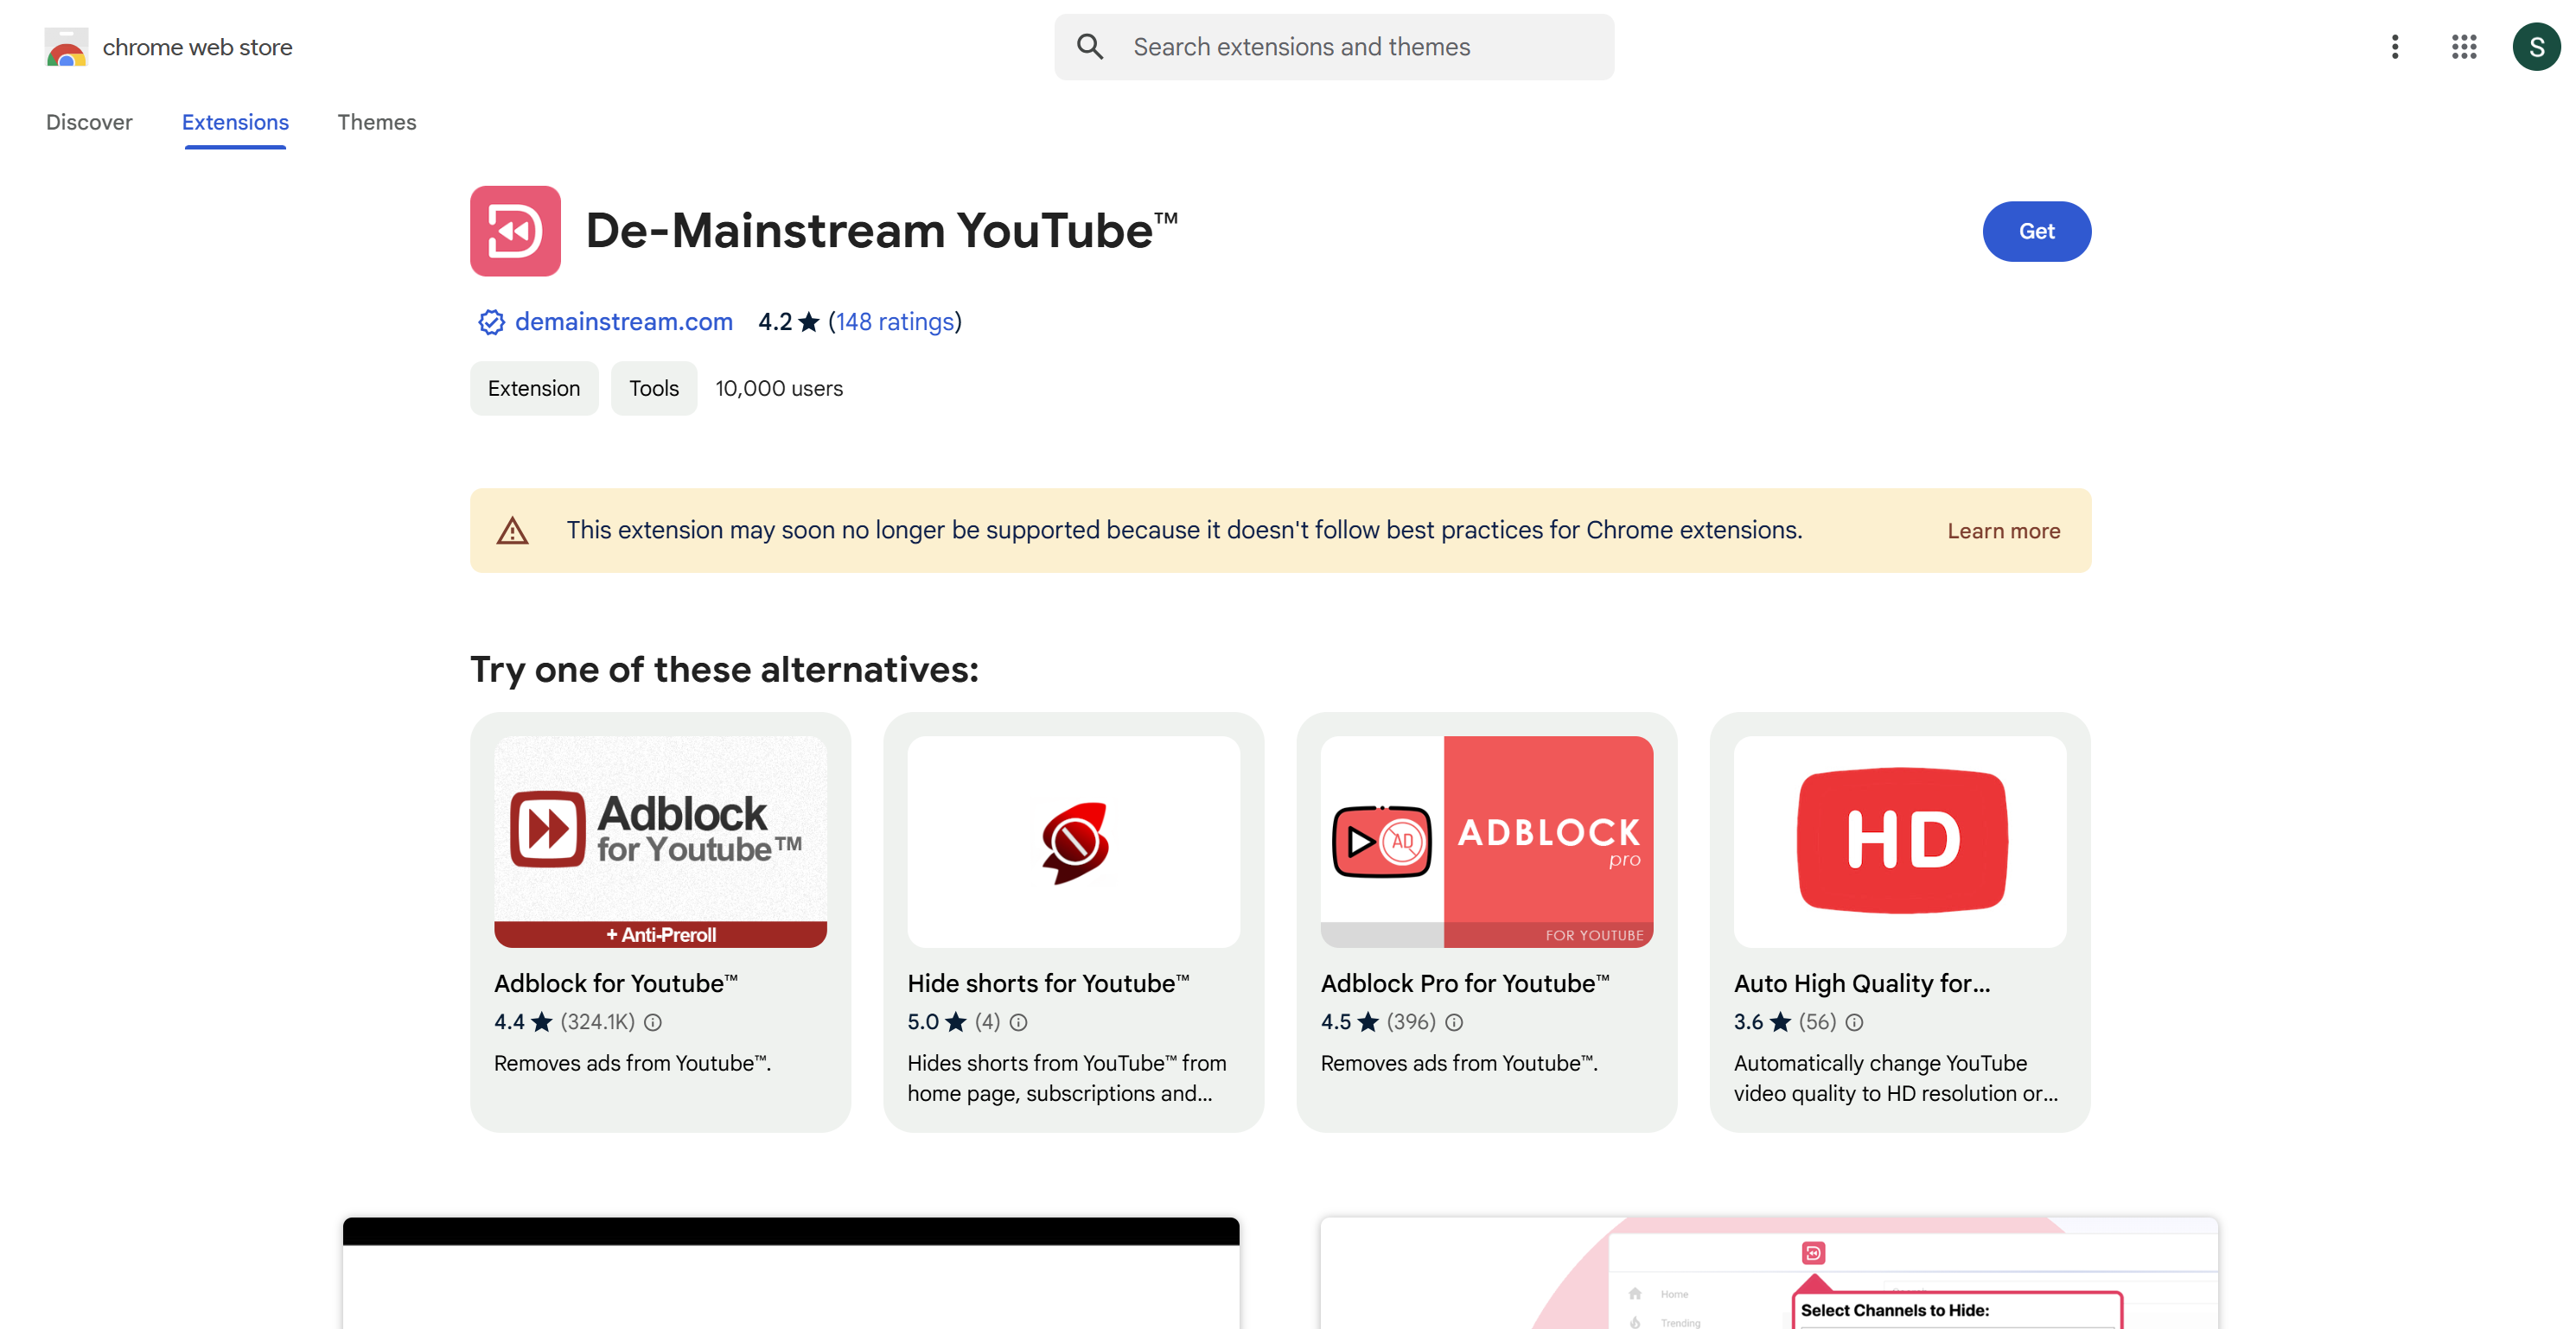The width and height of the screenshot is (2576, 1329).
Task: Click the Adblock Pro for Youtube™ title
Action: point(1466,983)
